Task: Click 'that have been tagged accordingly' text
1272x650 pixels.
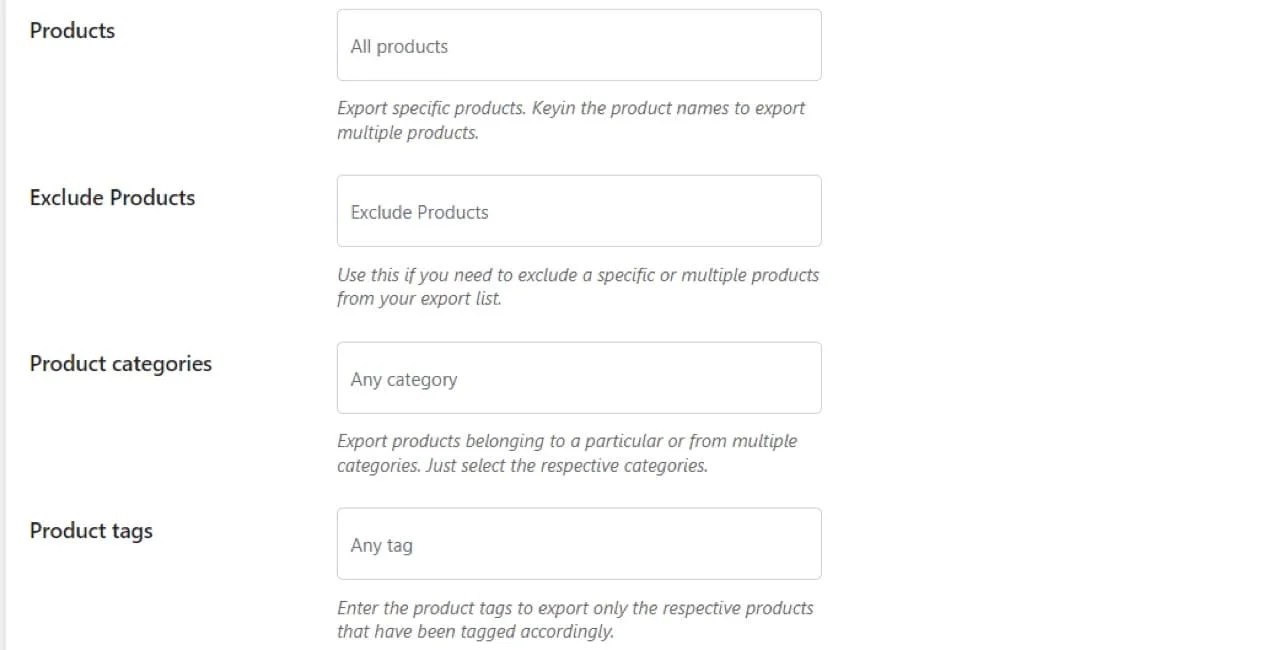Action: pos(475,632)
